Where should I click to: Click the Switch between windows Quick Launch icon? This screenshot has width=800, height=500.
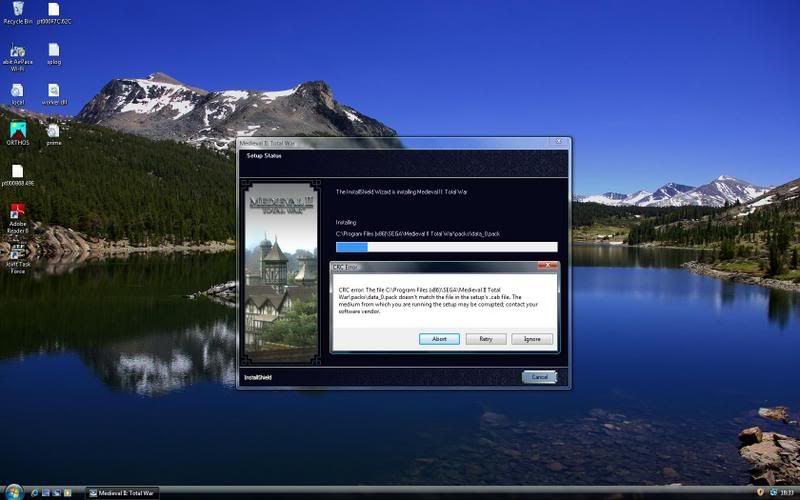[x=56, y=493]
